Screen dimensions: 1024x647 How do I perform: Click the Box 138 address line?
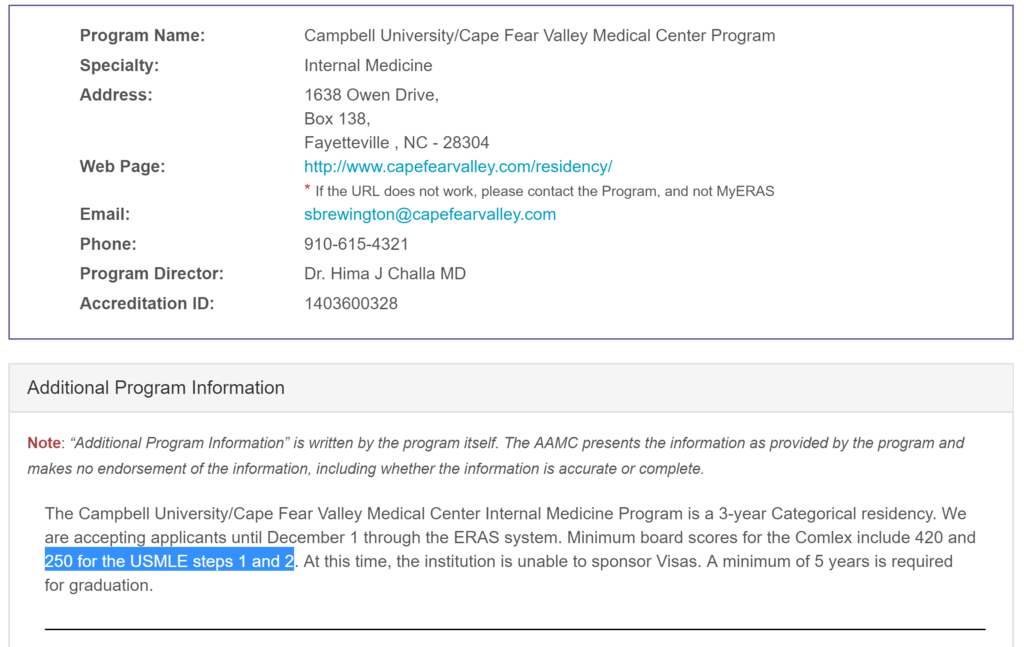click(337, 119)
